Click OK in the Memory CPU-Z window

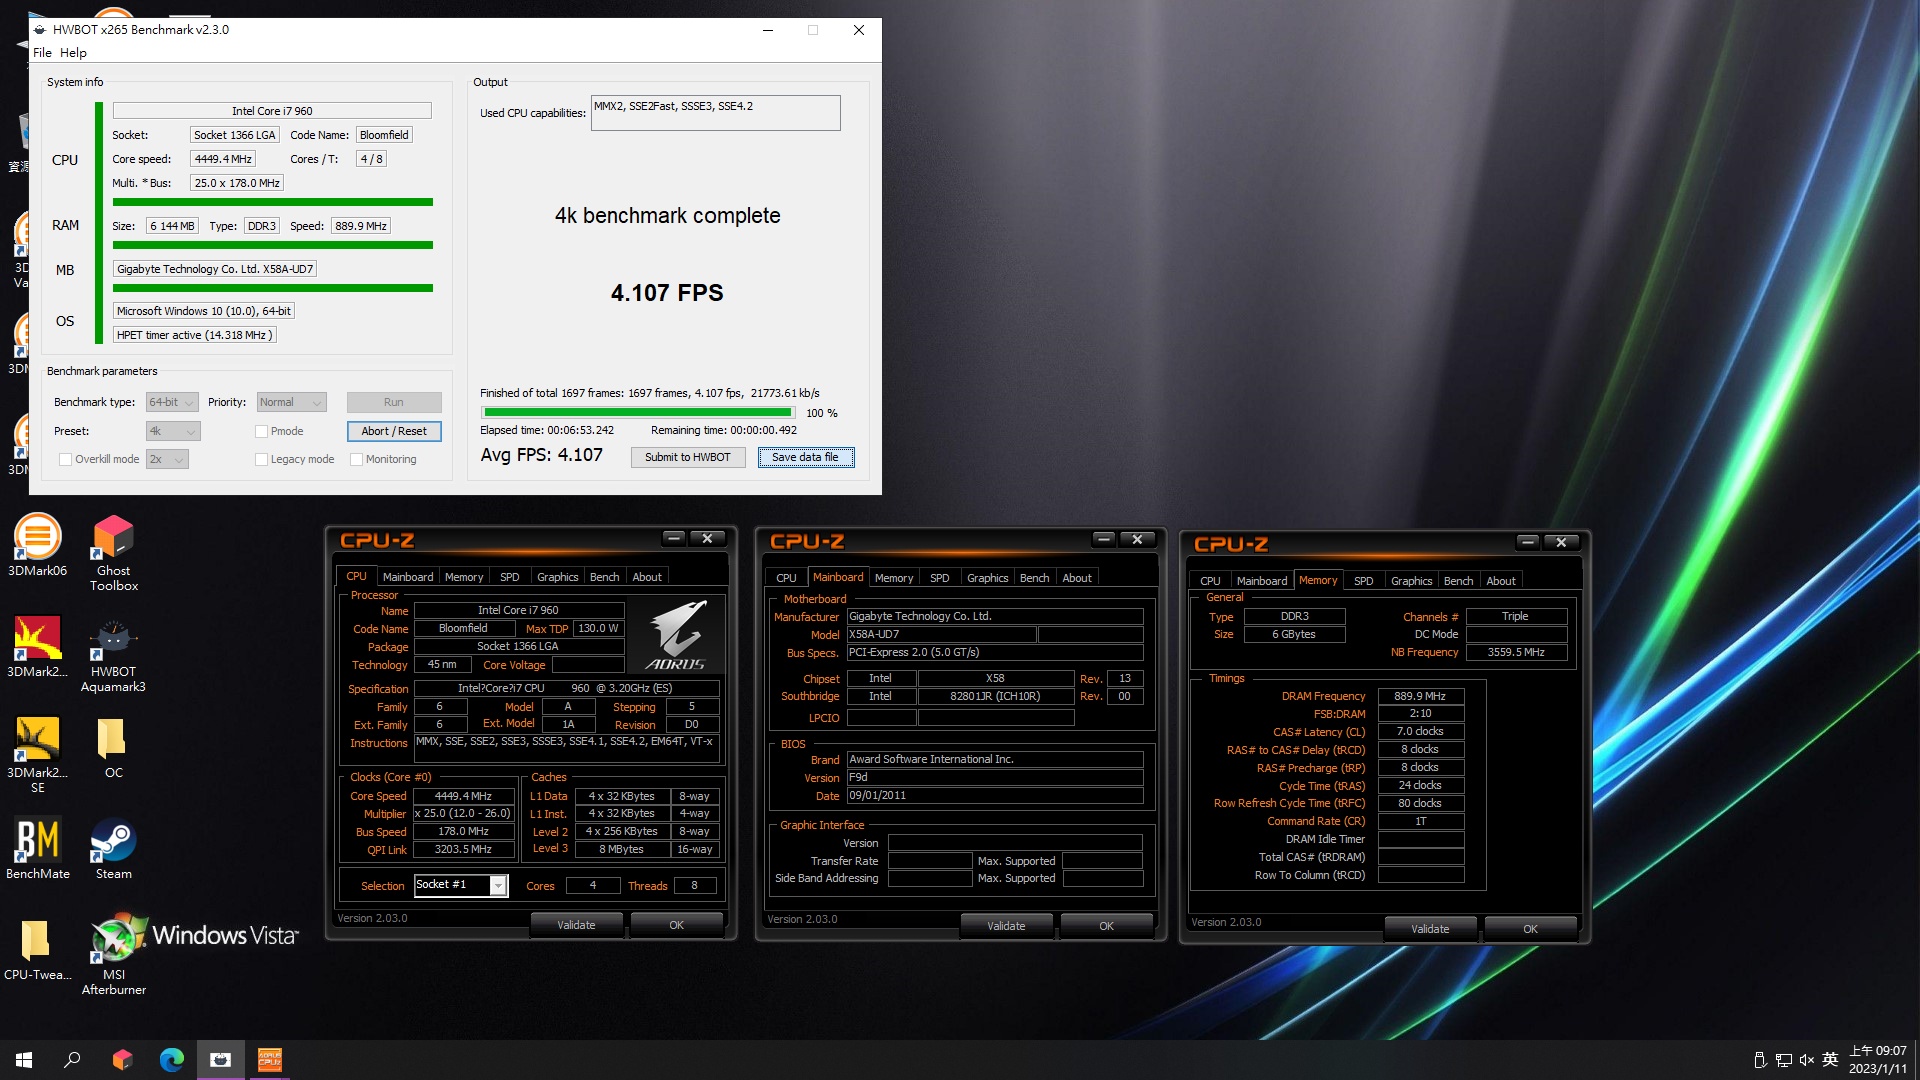(1530, 929)
